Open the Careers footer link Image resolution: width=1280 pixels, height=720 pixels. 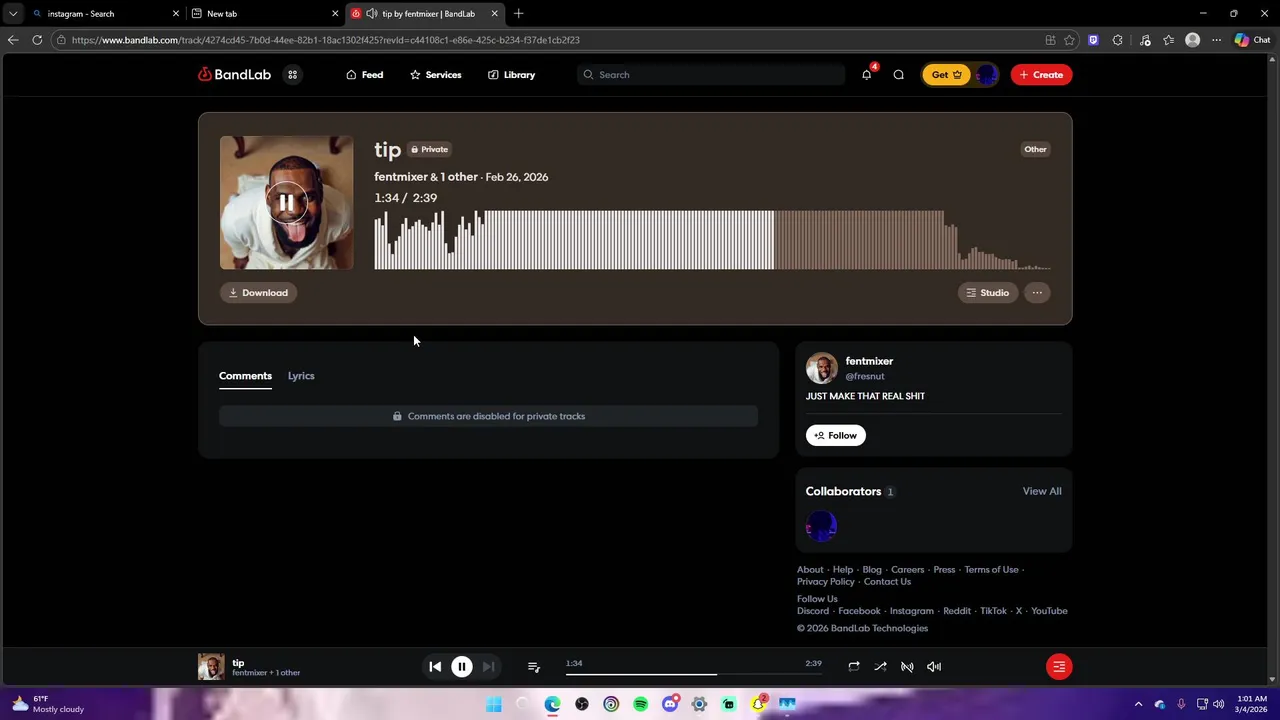[907, 570]
